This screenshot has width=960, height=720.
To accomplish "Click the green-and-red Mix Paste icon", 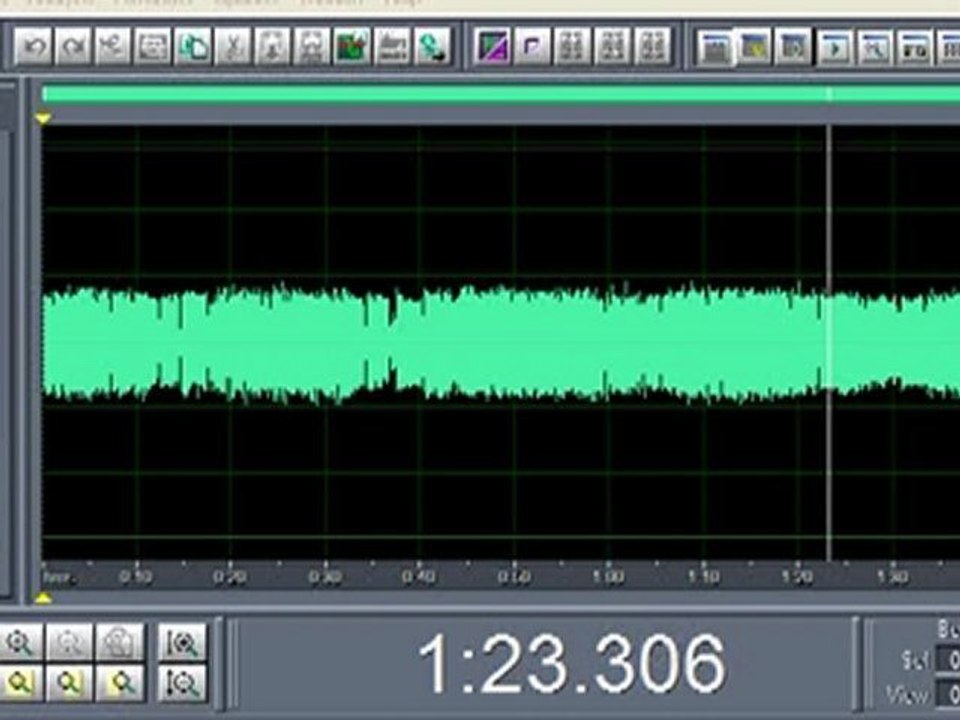I will (x=352, y=47).
